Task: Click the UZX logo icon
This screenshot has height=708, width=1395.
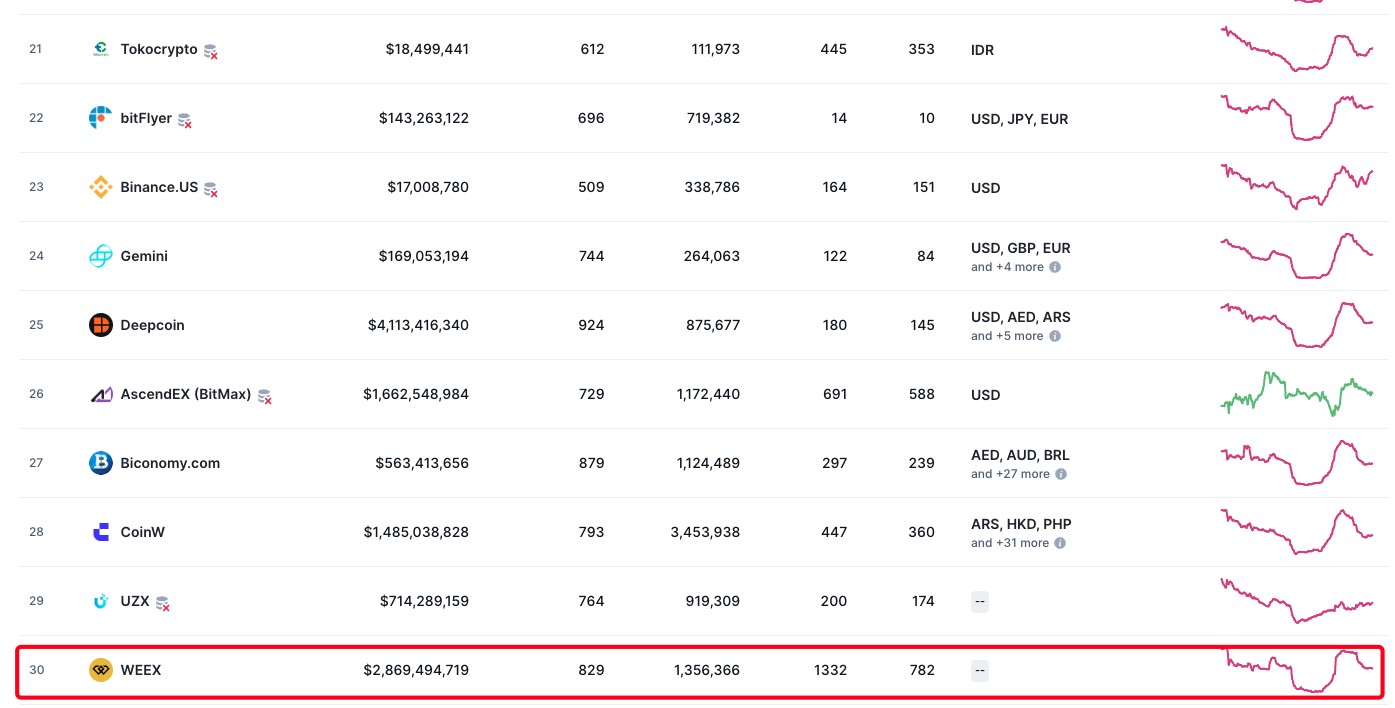Action: click(x=100, y=601)
